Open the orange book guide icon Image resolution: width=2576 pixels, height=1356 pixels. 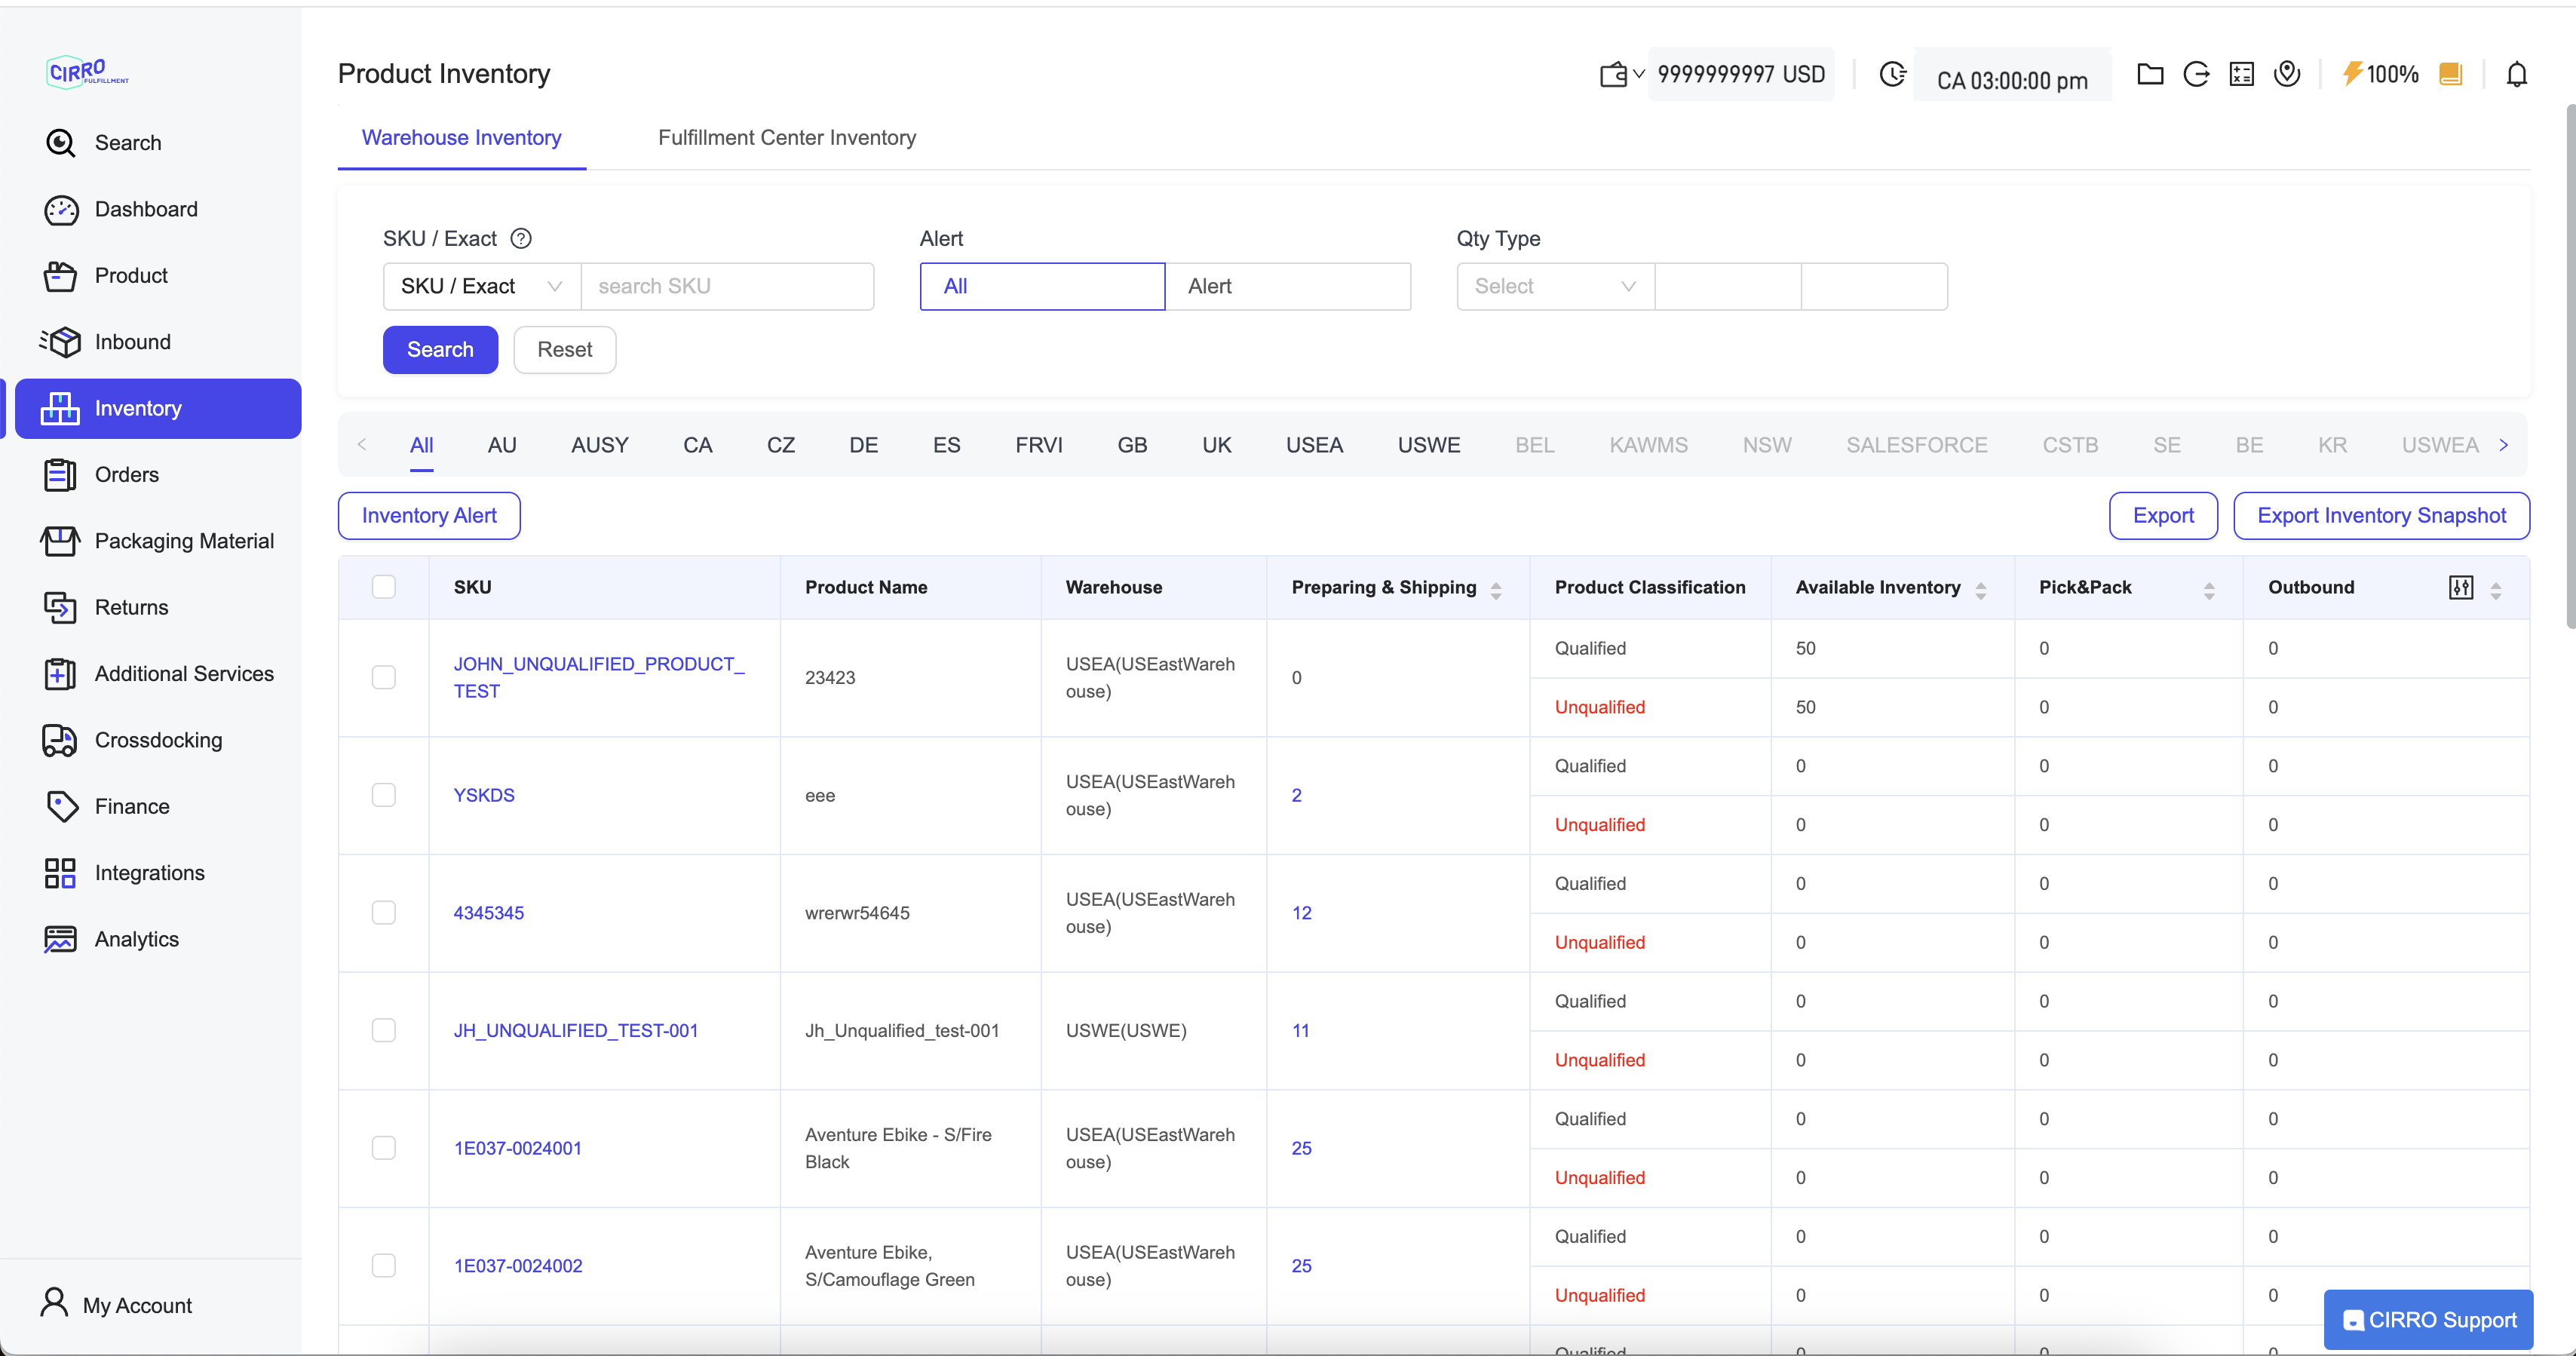(x=2450, y=74)
